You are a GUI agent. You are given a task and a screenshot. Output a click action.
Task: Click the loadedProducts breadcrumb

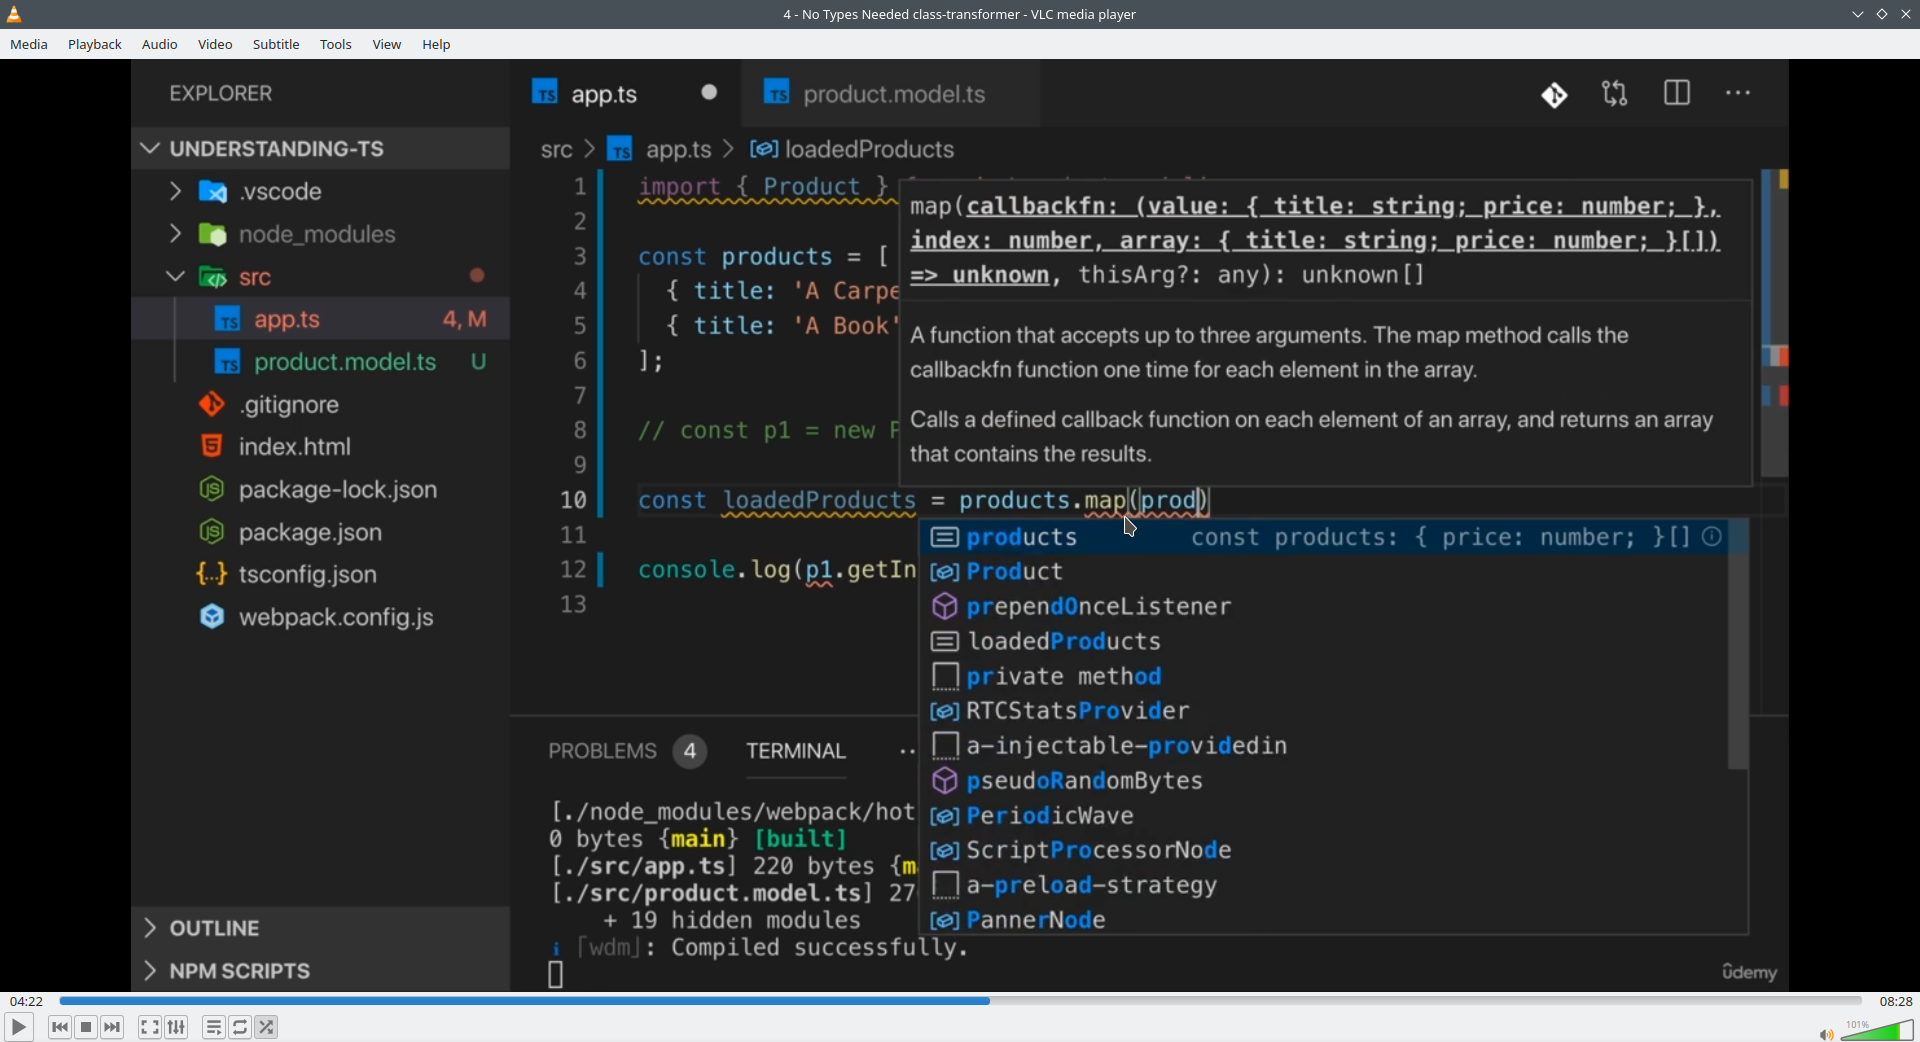pos(870,150)
